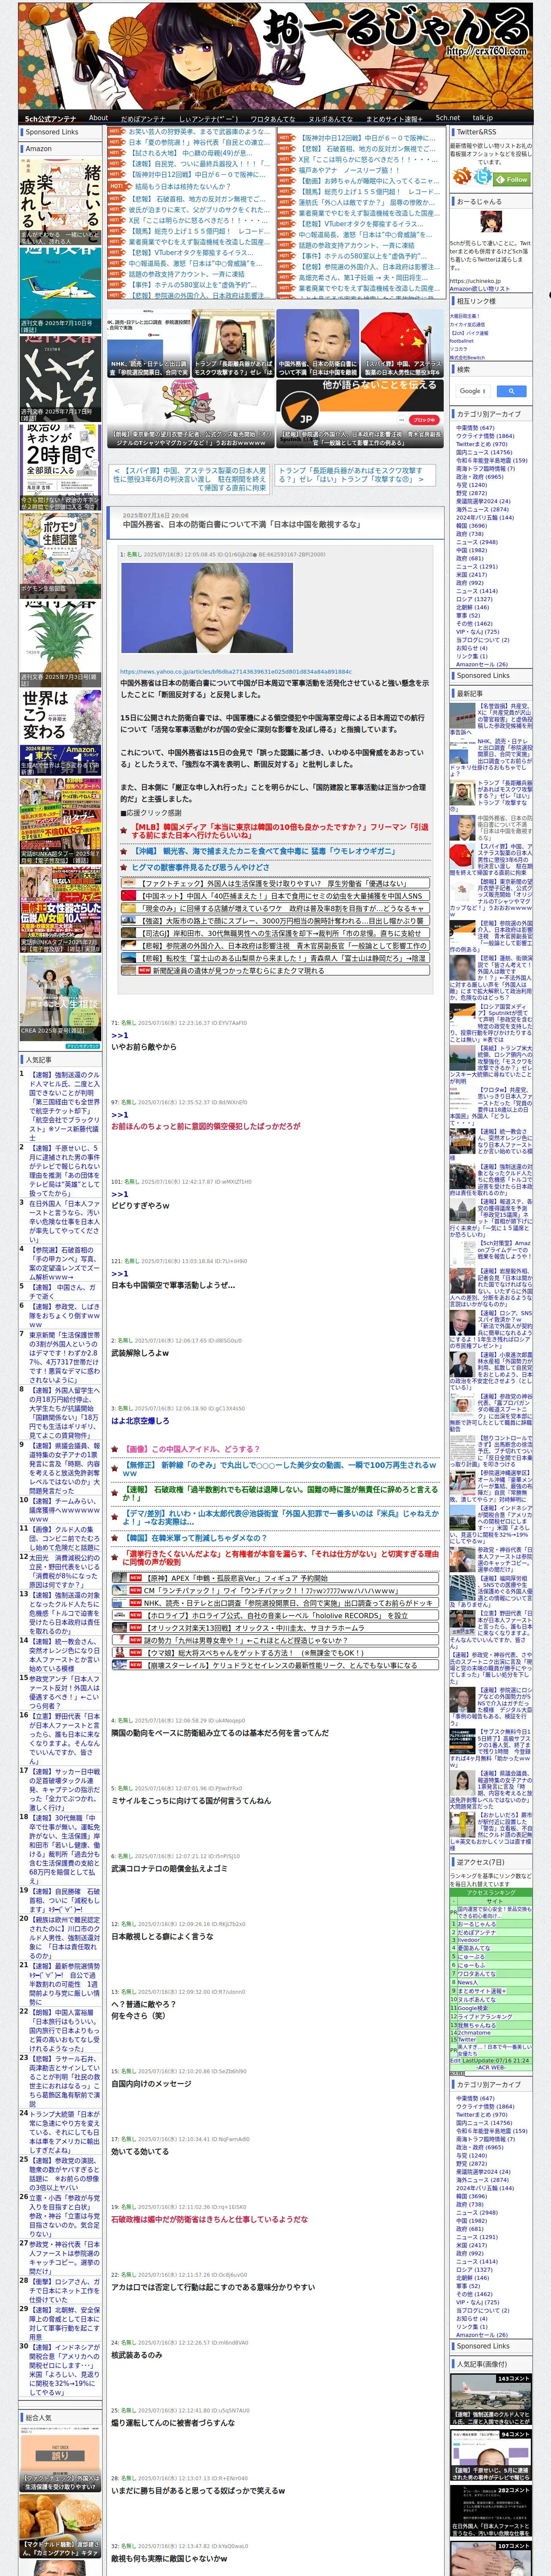Open the NHK 読売 日テレ thumbnail in the carousel
The width and height of the screenshot is (551, 2576).
[x=149, y=344]
